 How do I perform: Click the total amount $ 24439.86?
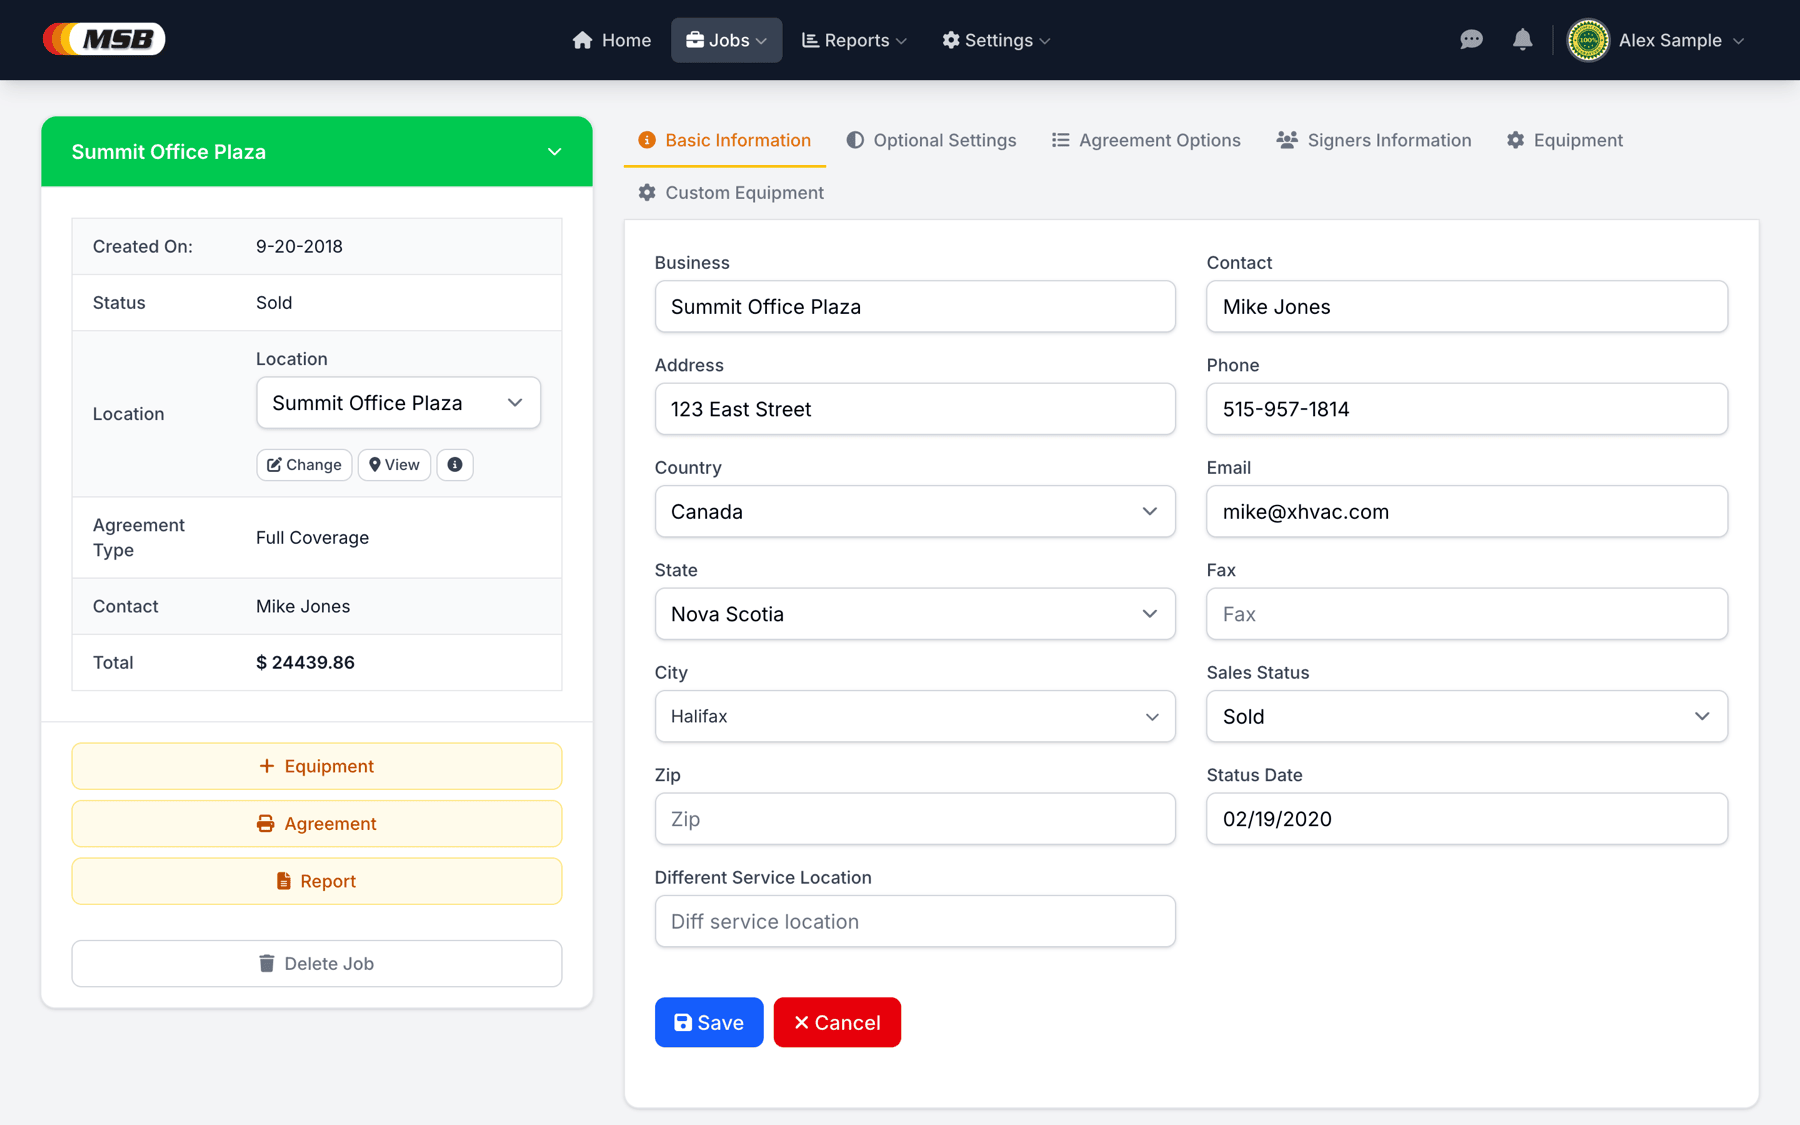[x=305, y=663]
